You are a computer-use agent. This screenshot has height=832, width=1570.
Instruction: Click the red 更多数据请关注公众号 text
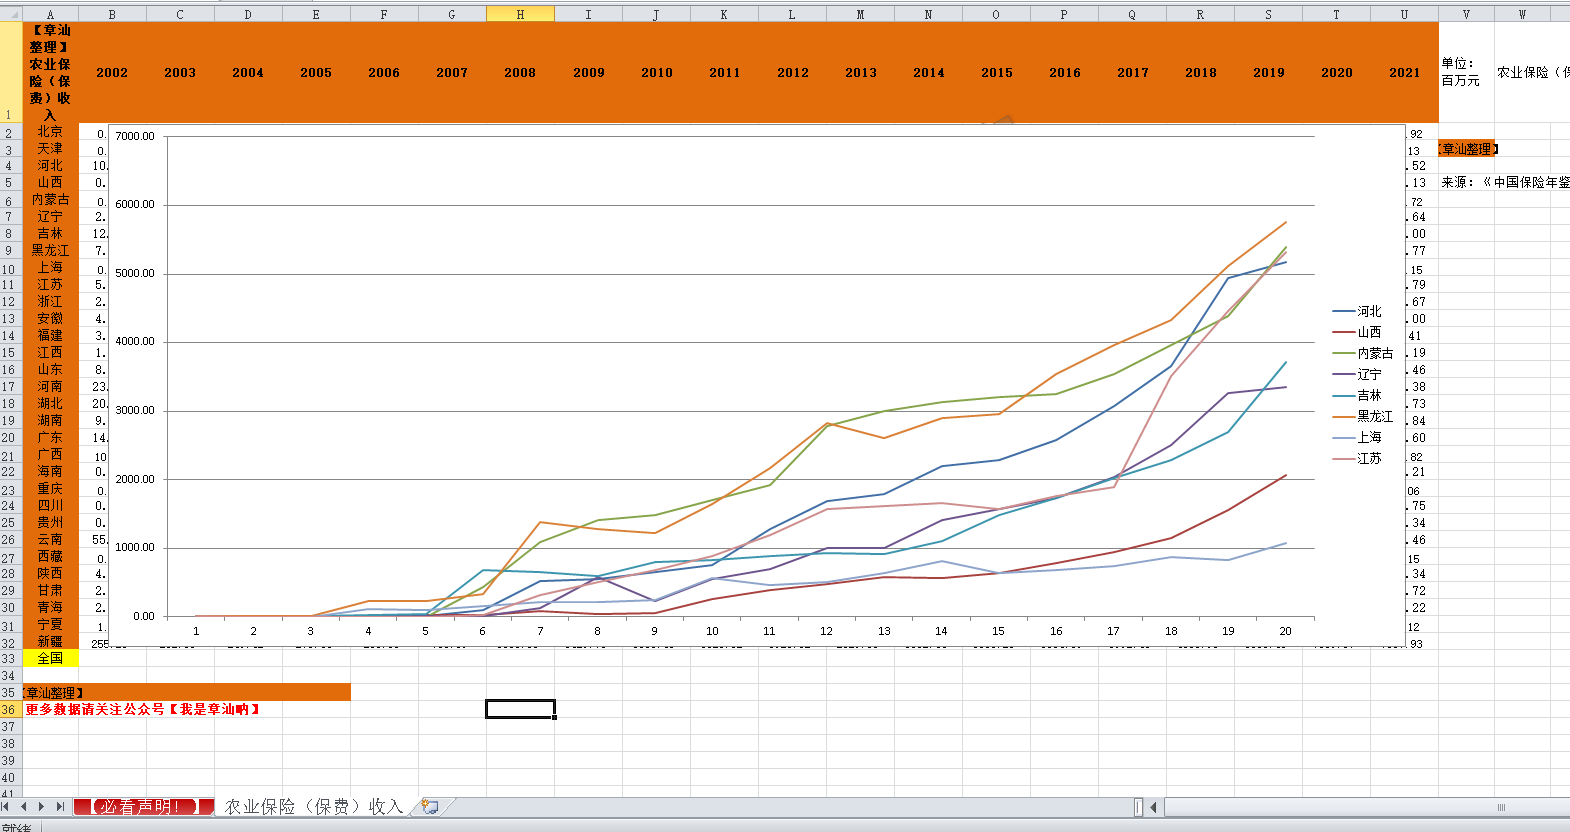[142, 709]
